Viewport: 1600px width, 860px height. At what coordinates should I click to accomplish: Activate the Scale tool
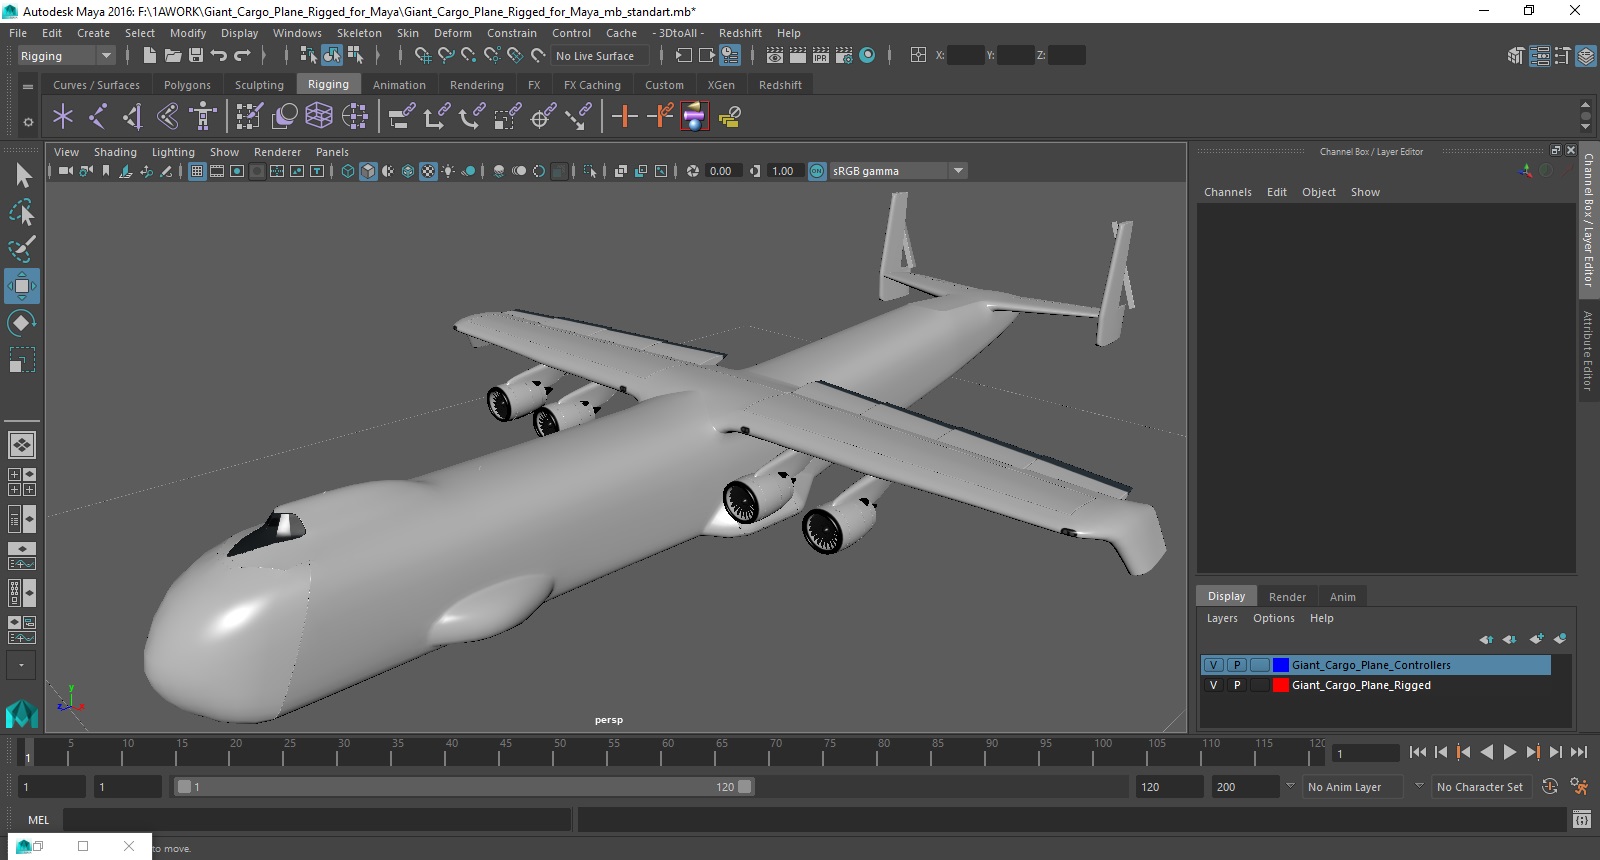[x=22, y=359]
